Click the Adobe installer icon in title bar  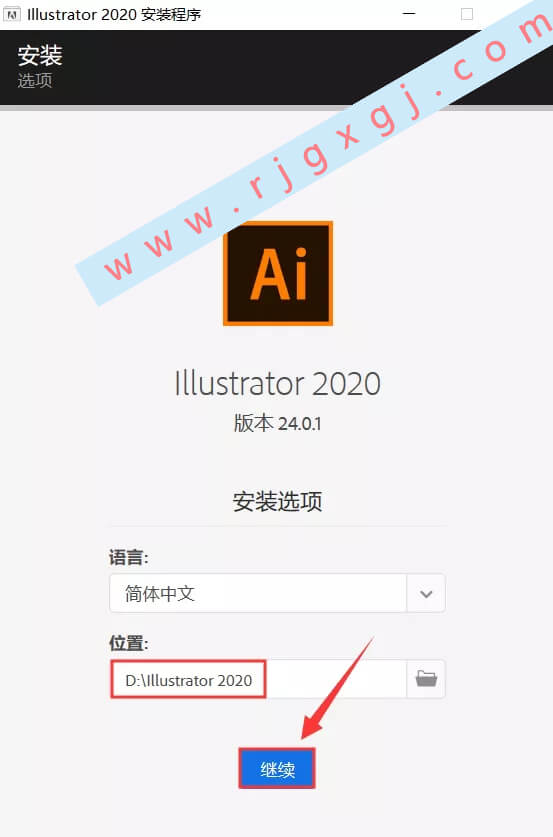pos(12,14)
